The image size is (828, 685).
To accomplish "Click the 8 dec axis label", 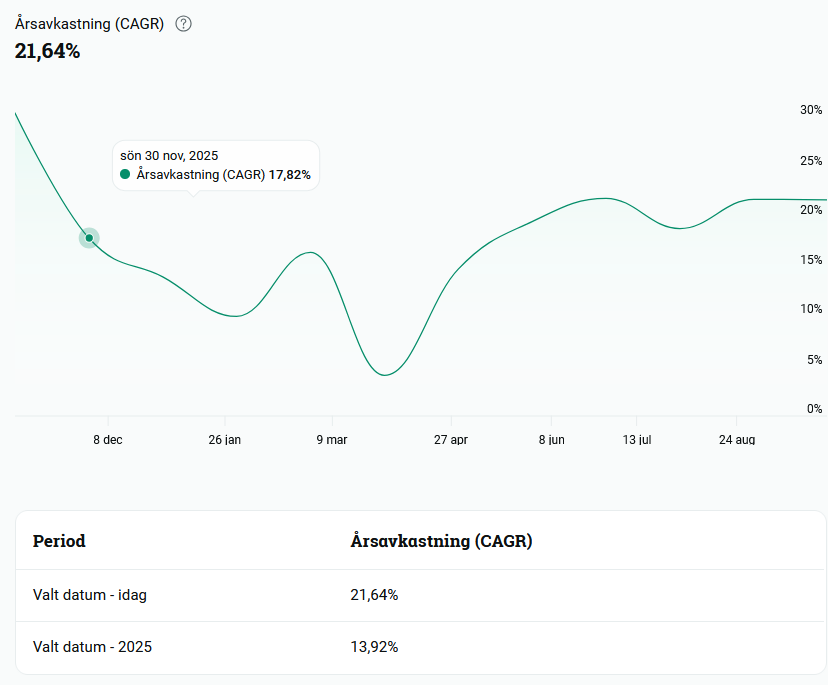I will click(108, 439).
